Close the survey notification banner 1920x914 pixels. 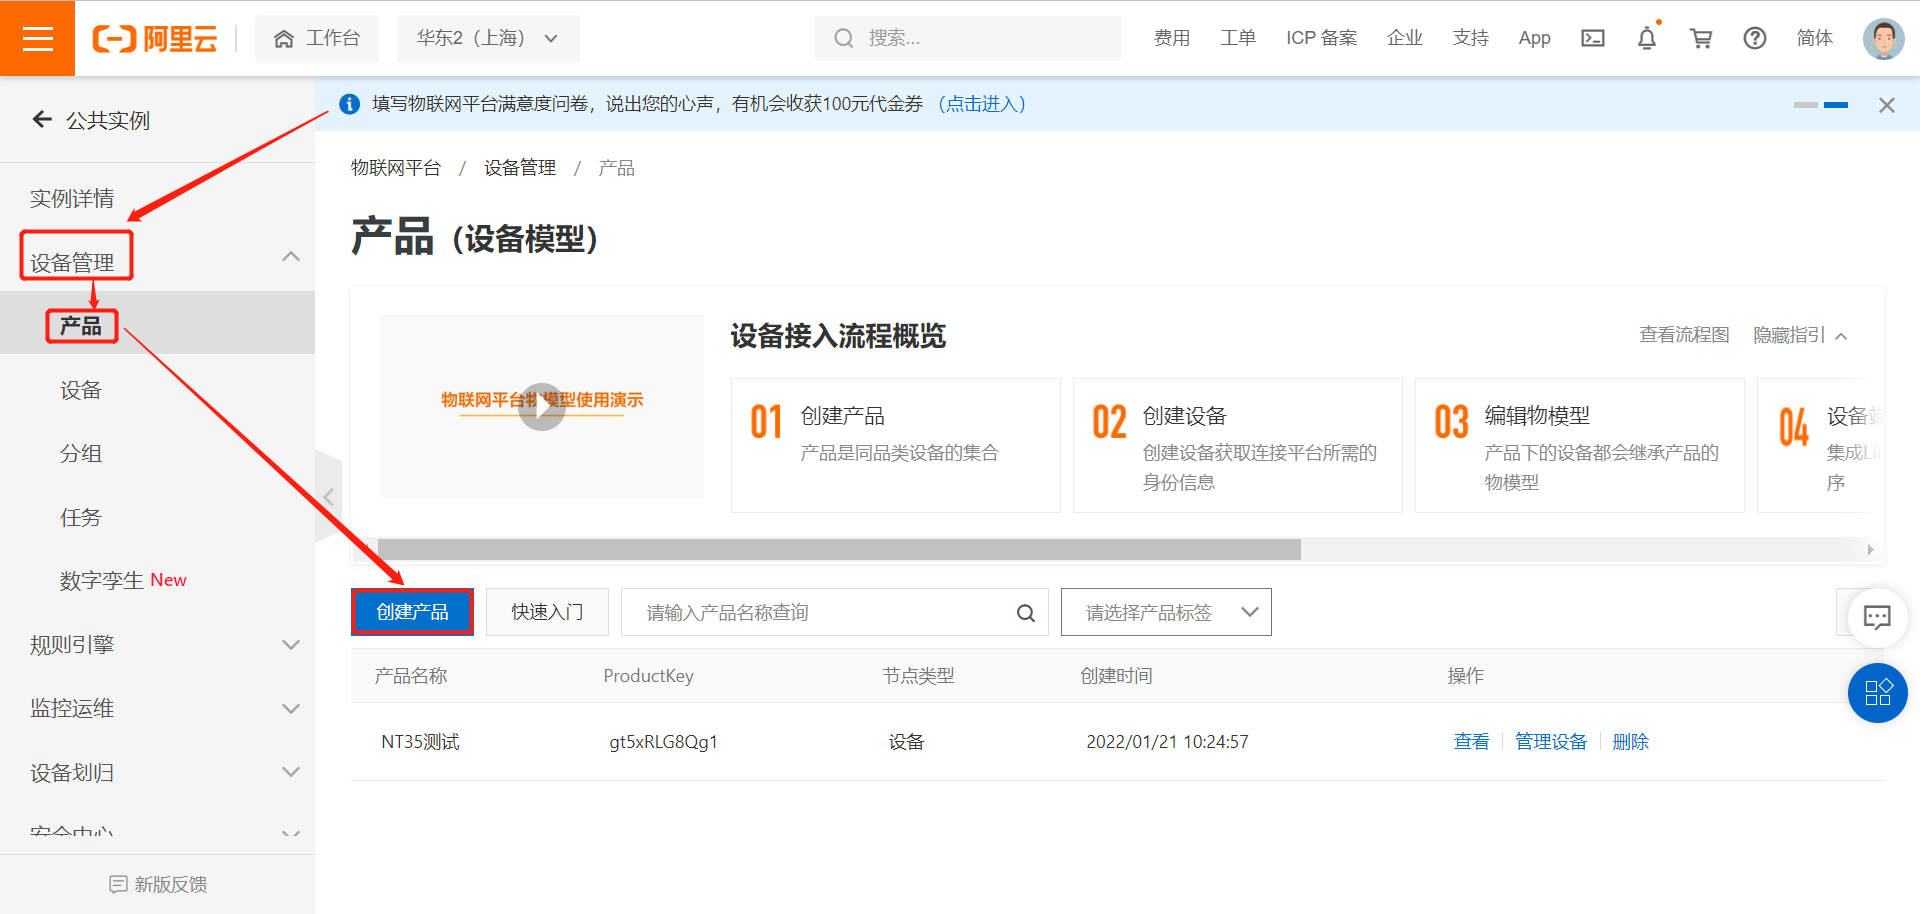click(x=1887, y=105)
